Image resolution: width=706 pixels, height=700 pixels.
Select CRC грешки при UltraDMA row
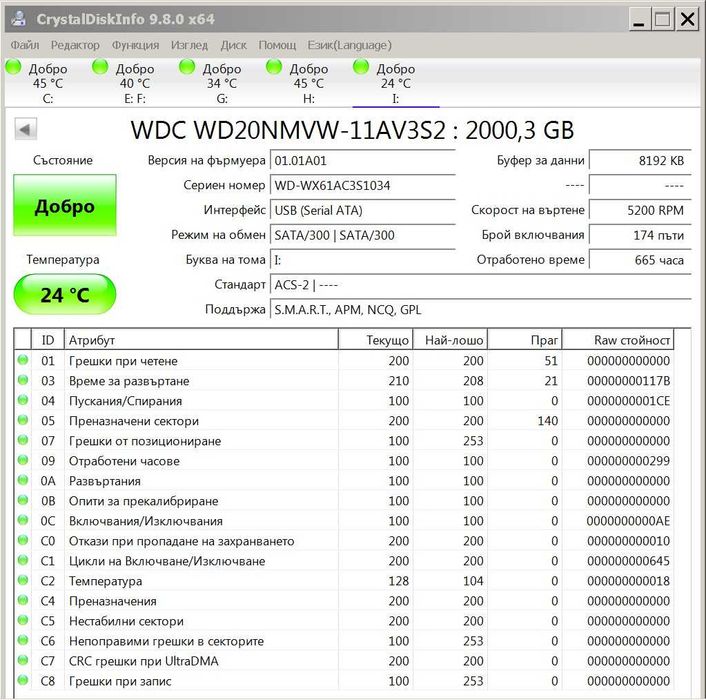(344, 661)
